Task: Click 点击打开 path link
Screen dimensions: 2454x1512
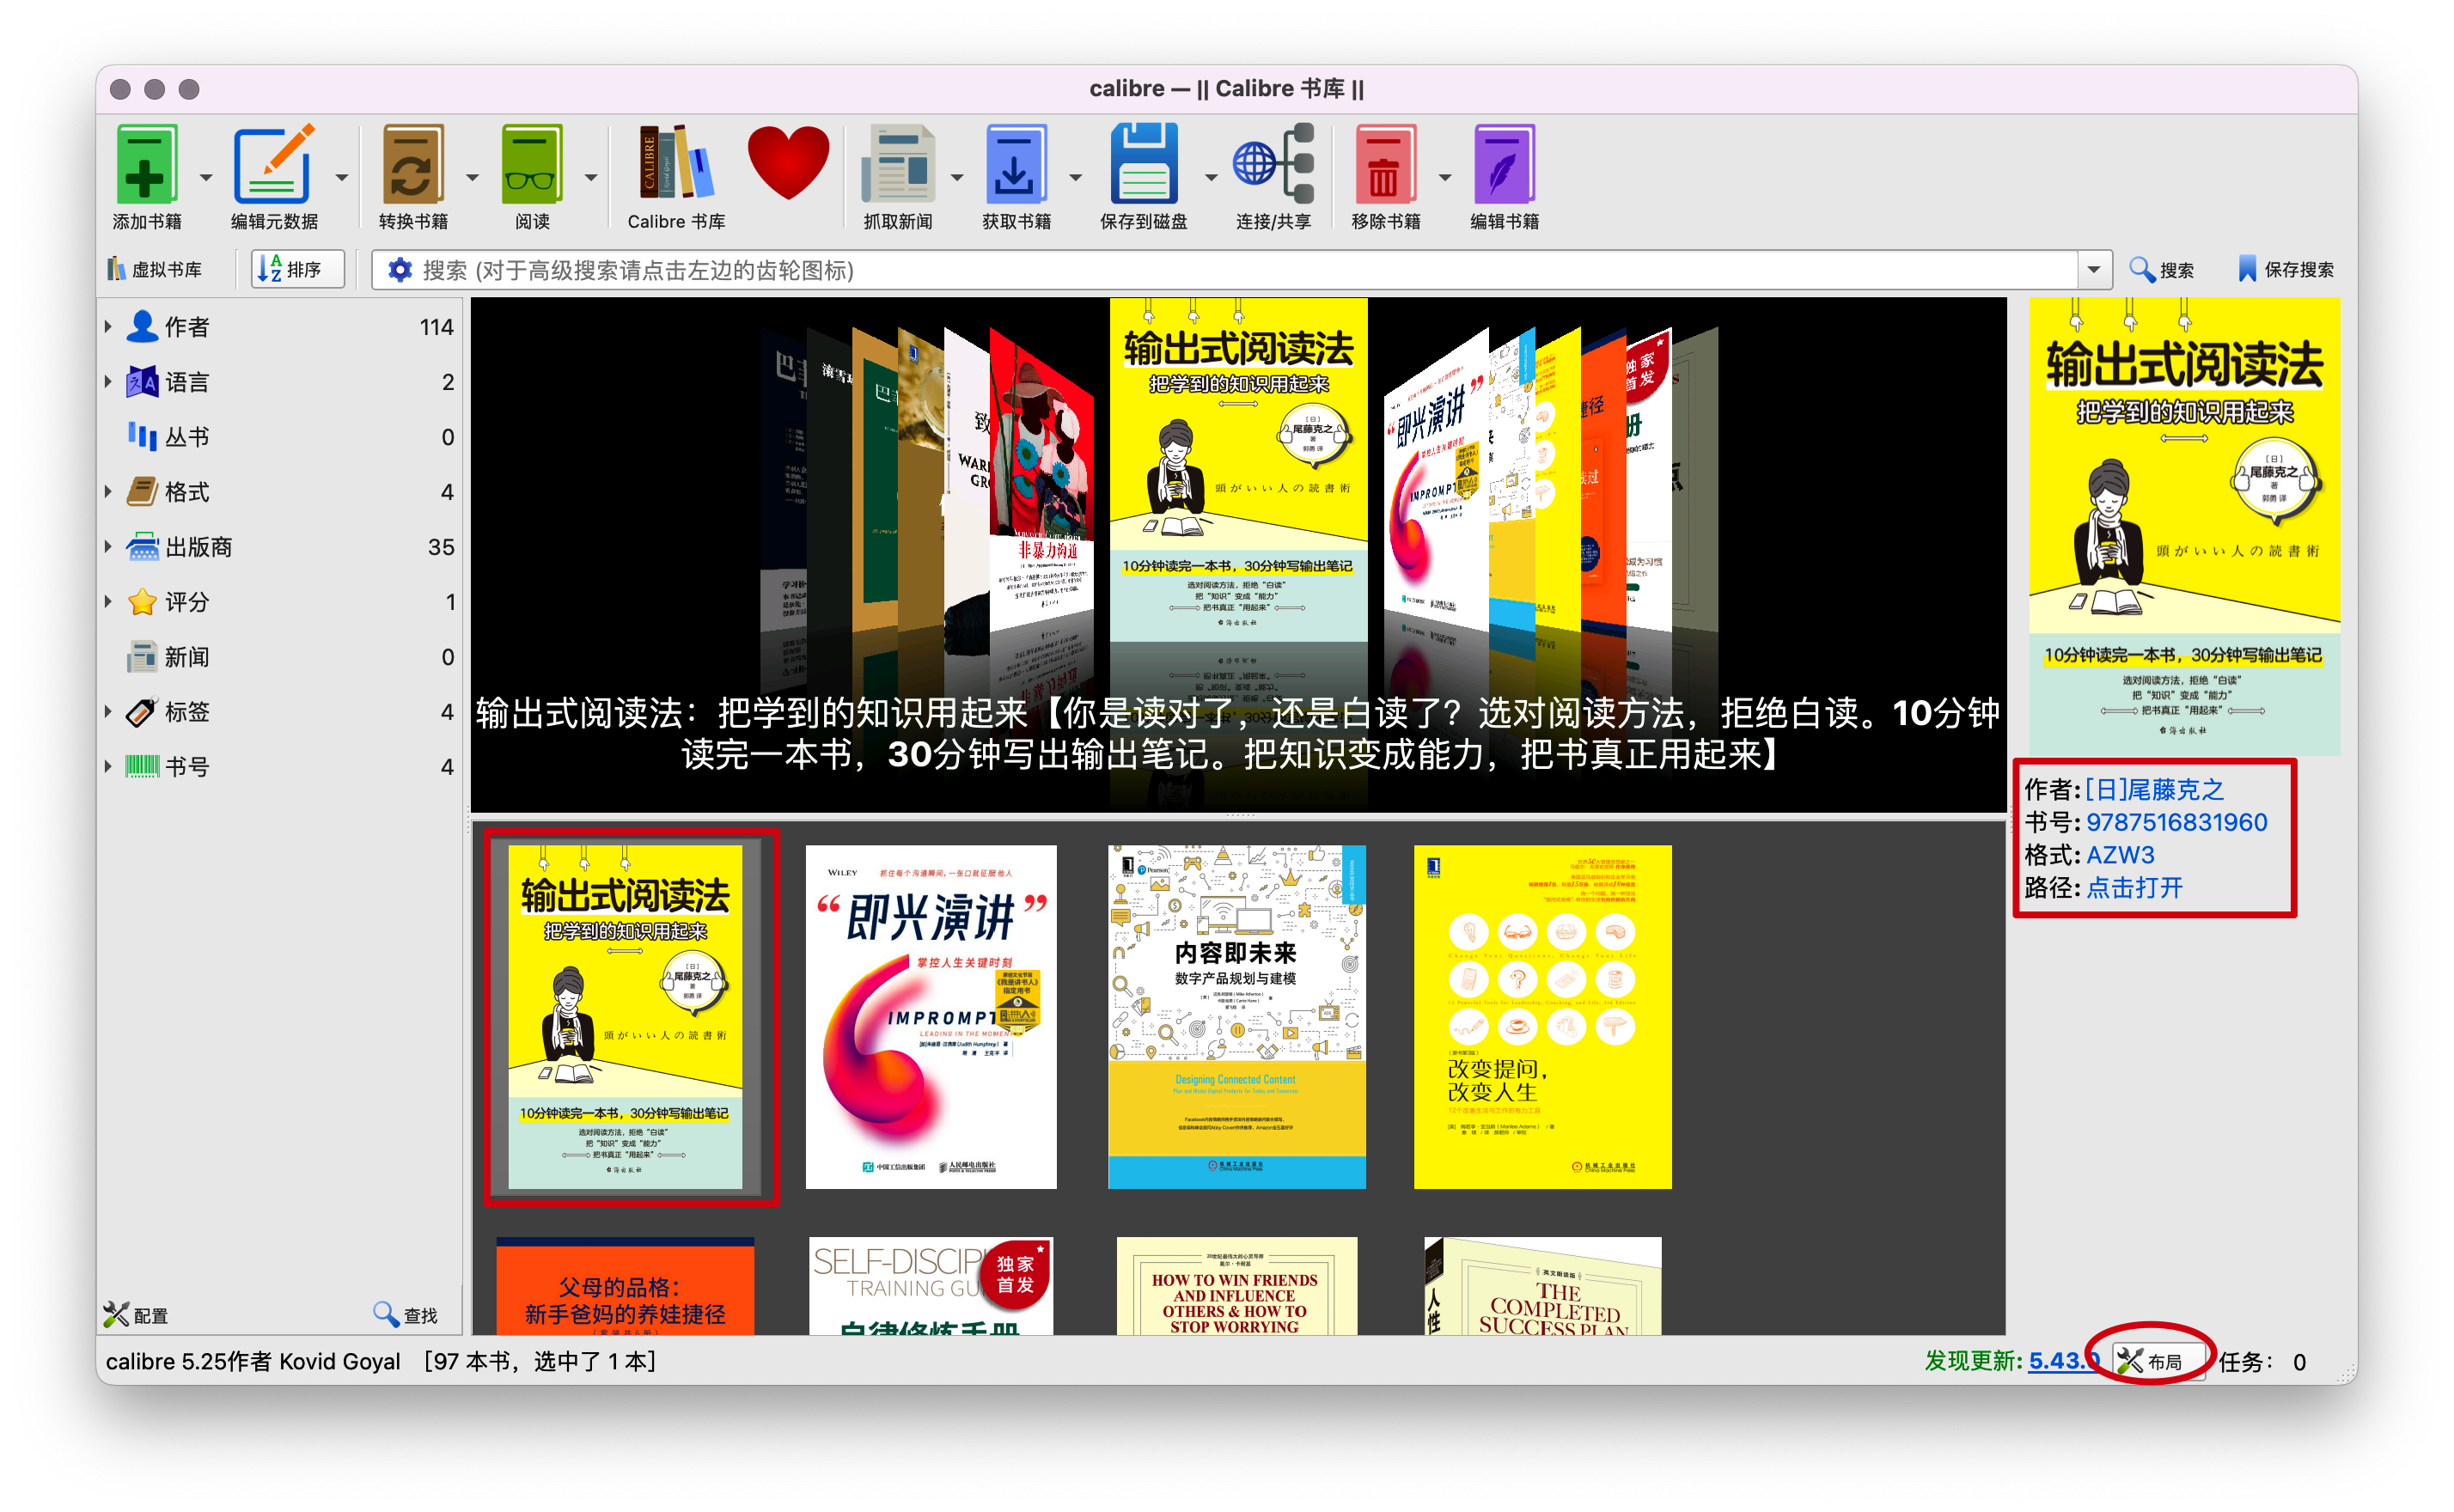Action: click(x=2133, y=888)
